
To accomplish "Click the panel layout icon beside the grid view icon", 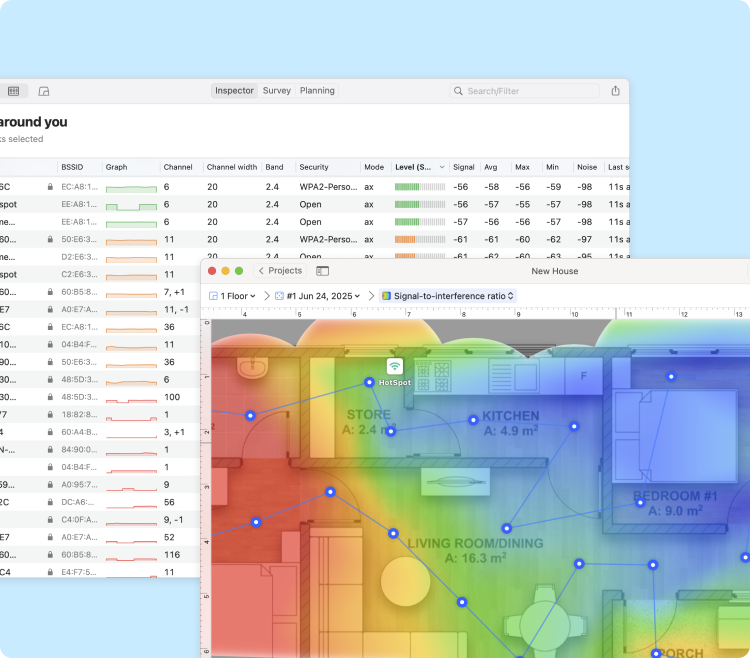I will coord(44,91).
